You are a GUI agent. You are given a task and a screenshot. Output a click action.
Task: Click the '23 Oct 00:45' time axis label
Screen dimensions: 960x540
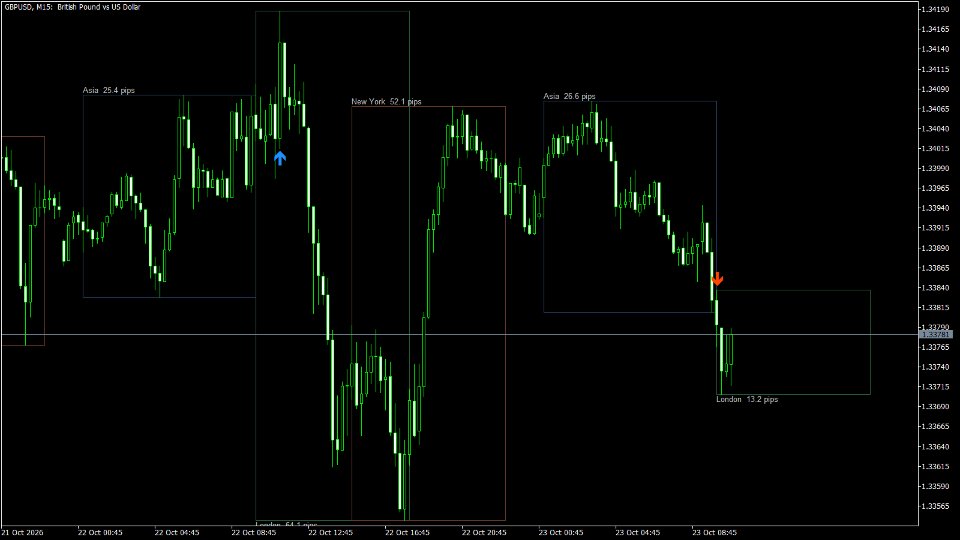click(561, 533)
